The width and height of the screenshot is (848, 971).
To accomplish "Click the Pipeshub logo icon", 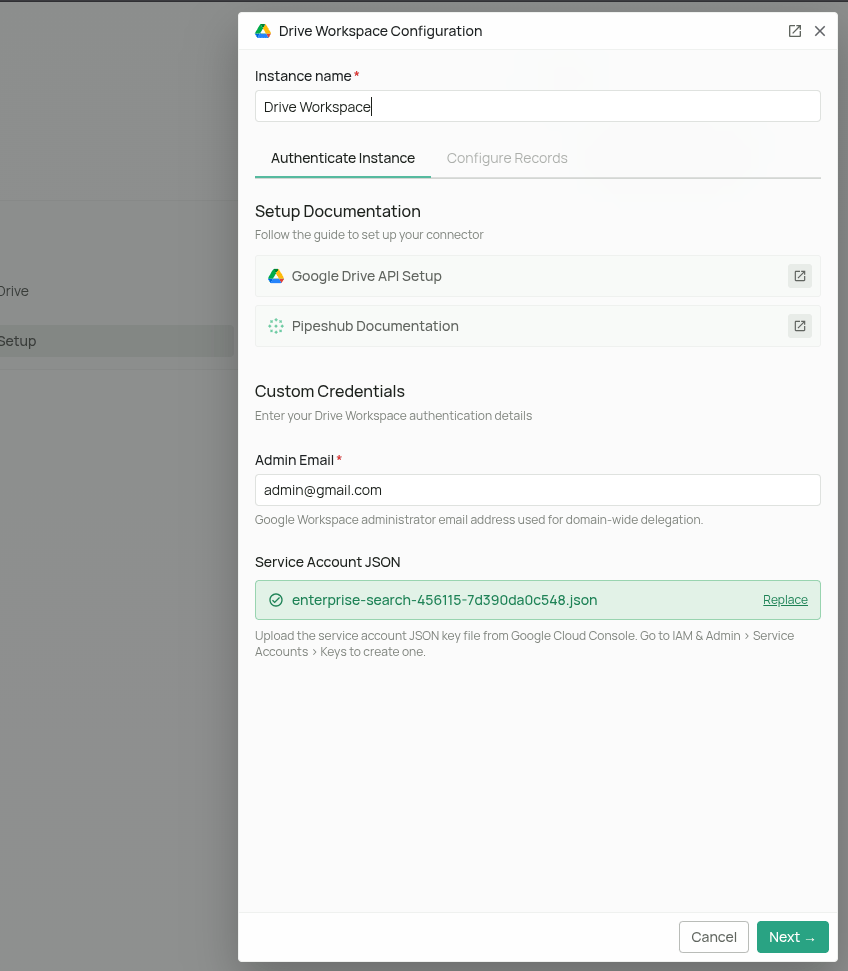I will pos(276,326).
